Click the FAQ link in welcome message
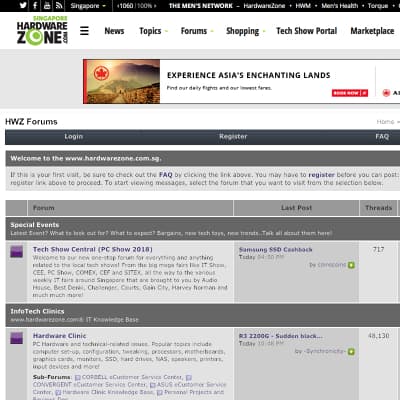This screenshot has height=400, width=400. 166,175
